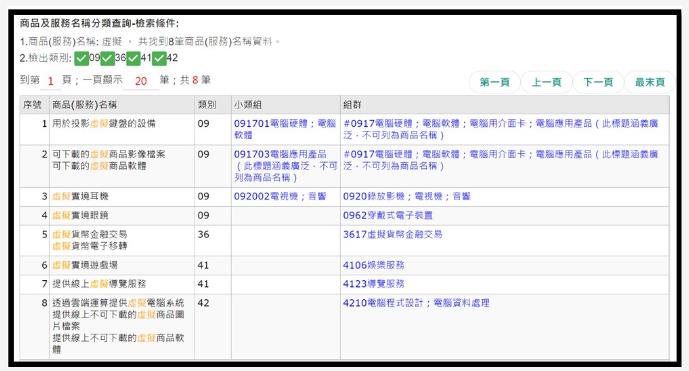Select item 可下載的虛擬商品影像檔案
Image resolution: width=689 pixels, height=371 pixels.
click(109, 154)
